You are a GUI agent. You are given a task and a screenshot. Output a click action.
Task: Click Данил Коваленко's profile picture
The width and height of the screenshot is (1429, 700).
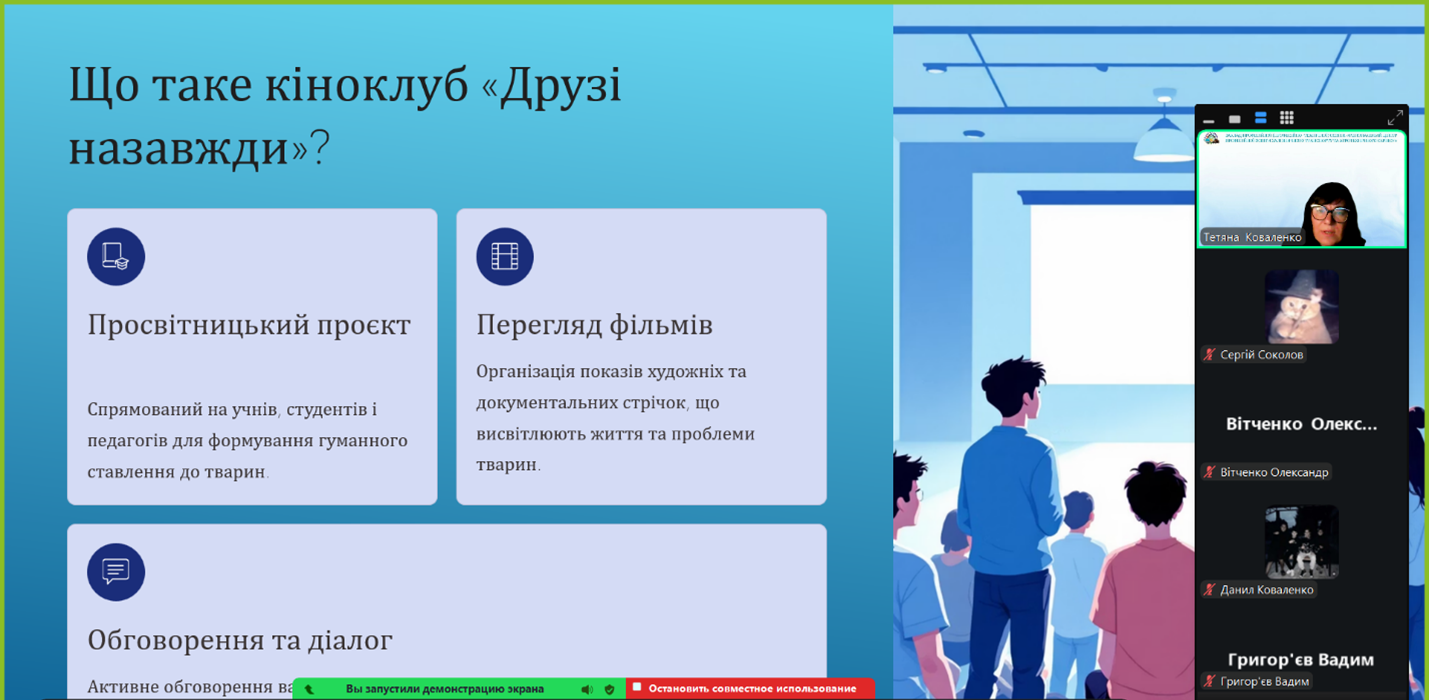tap(1301, 541)
